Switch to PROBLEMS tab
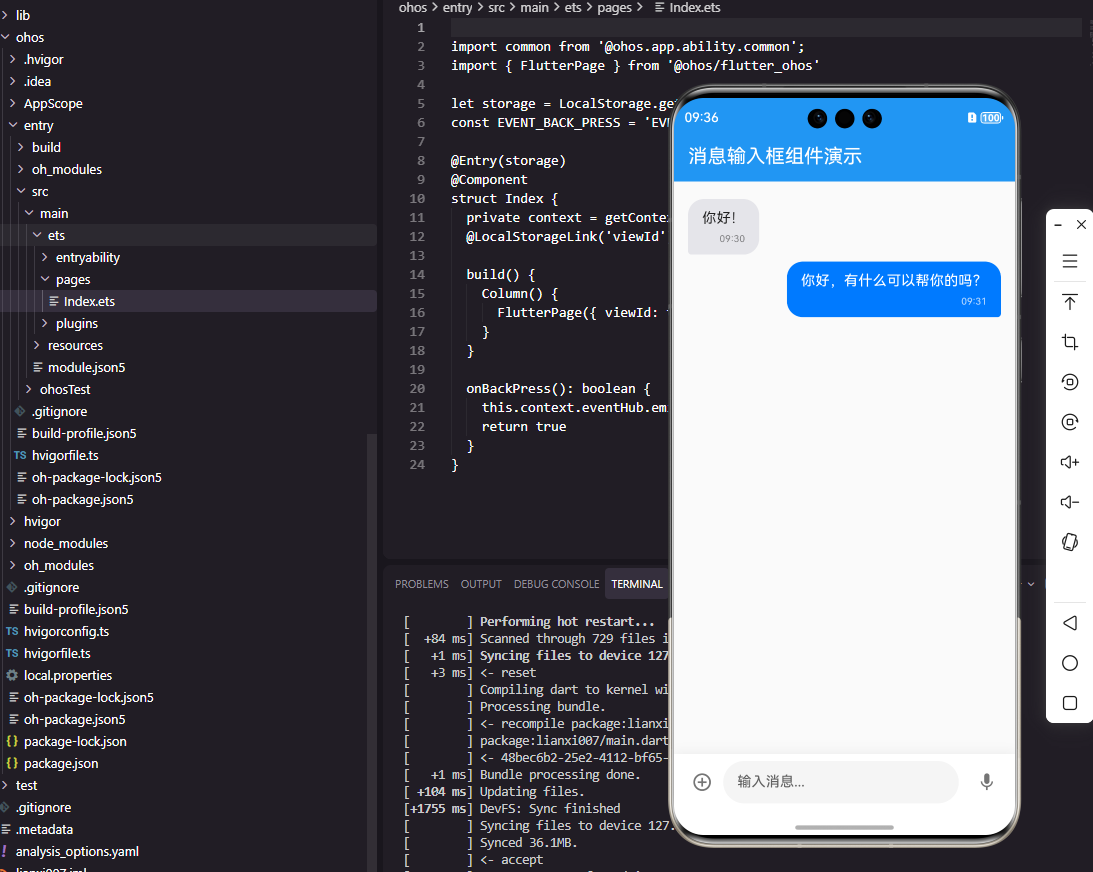Image resolution: width=1093 pixels, height=872 pixels. pyautogui.click(x=422, y=584)
